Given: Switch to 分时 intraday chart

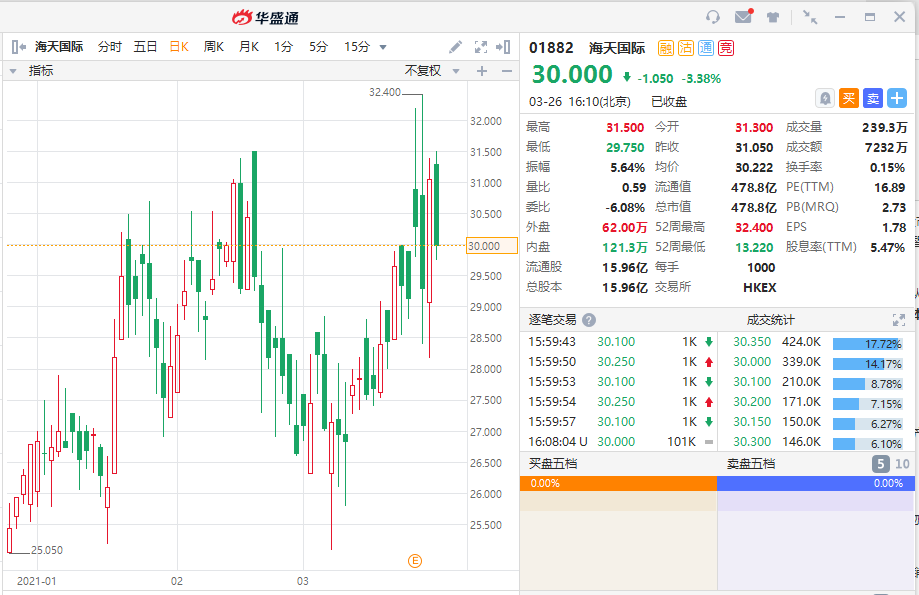Looking at the screenshot, I should (x=109, y=47).
